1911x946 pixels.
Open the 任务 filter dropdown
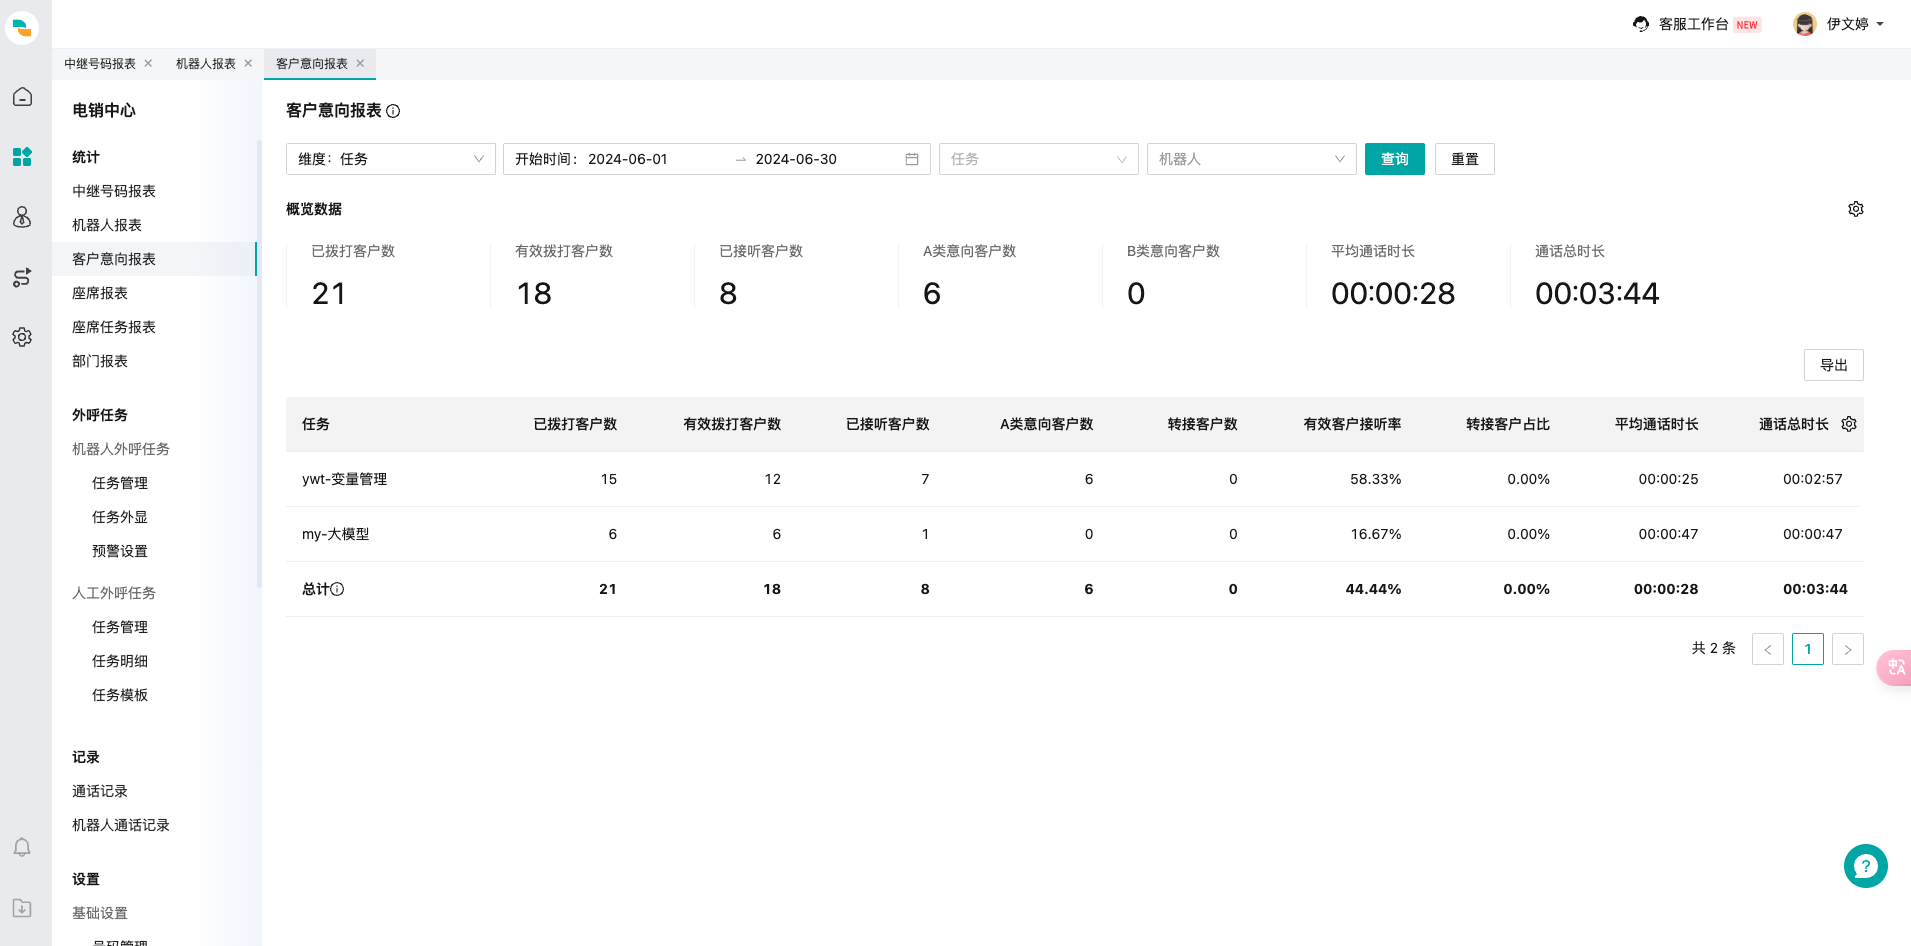click(x=1039, y=159)
